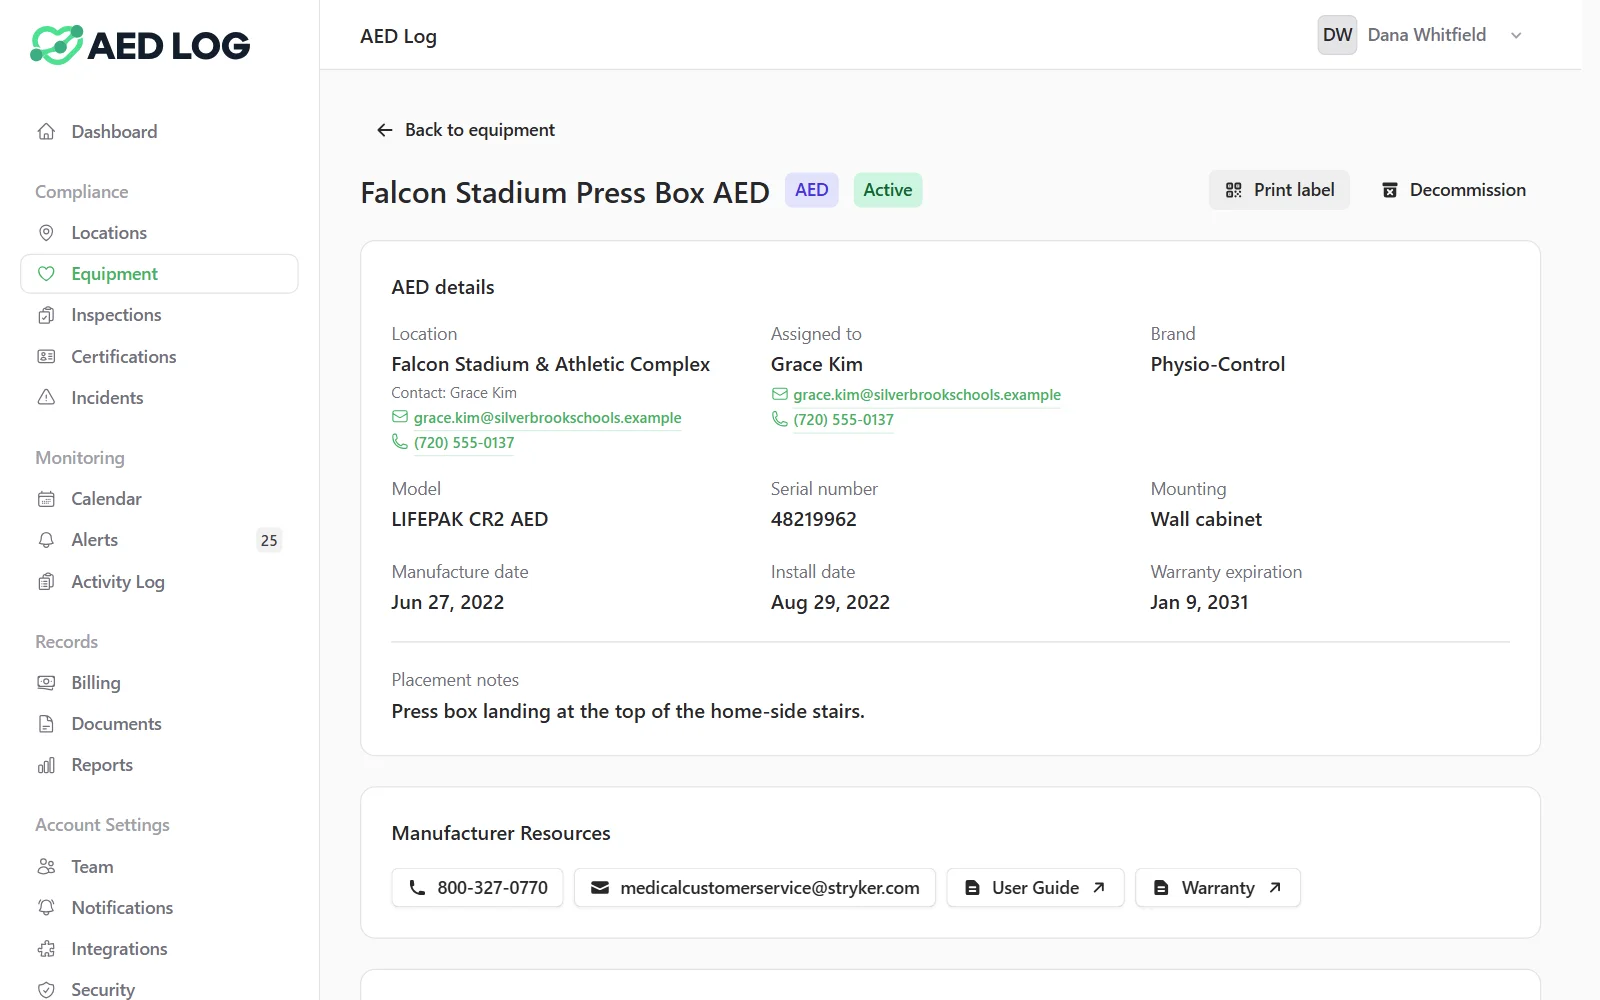Click the AED type badge
The width and height of the screenshot is (1600, 1000).
point(811,190)
